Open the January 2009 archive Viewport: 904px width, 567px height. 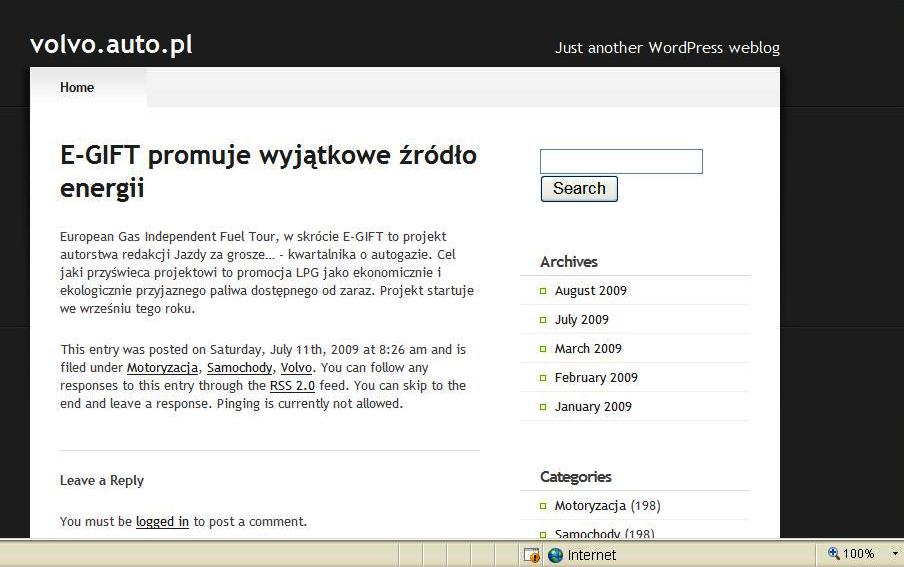(x=593, y=407)
